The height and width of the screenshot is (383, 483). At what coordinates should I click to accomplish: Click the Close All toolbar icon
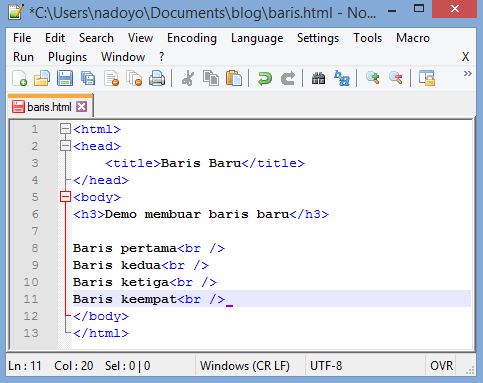point(134,78)
